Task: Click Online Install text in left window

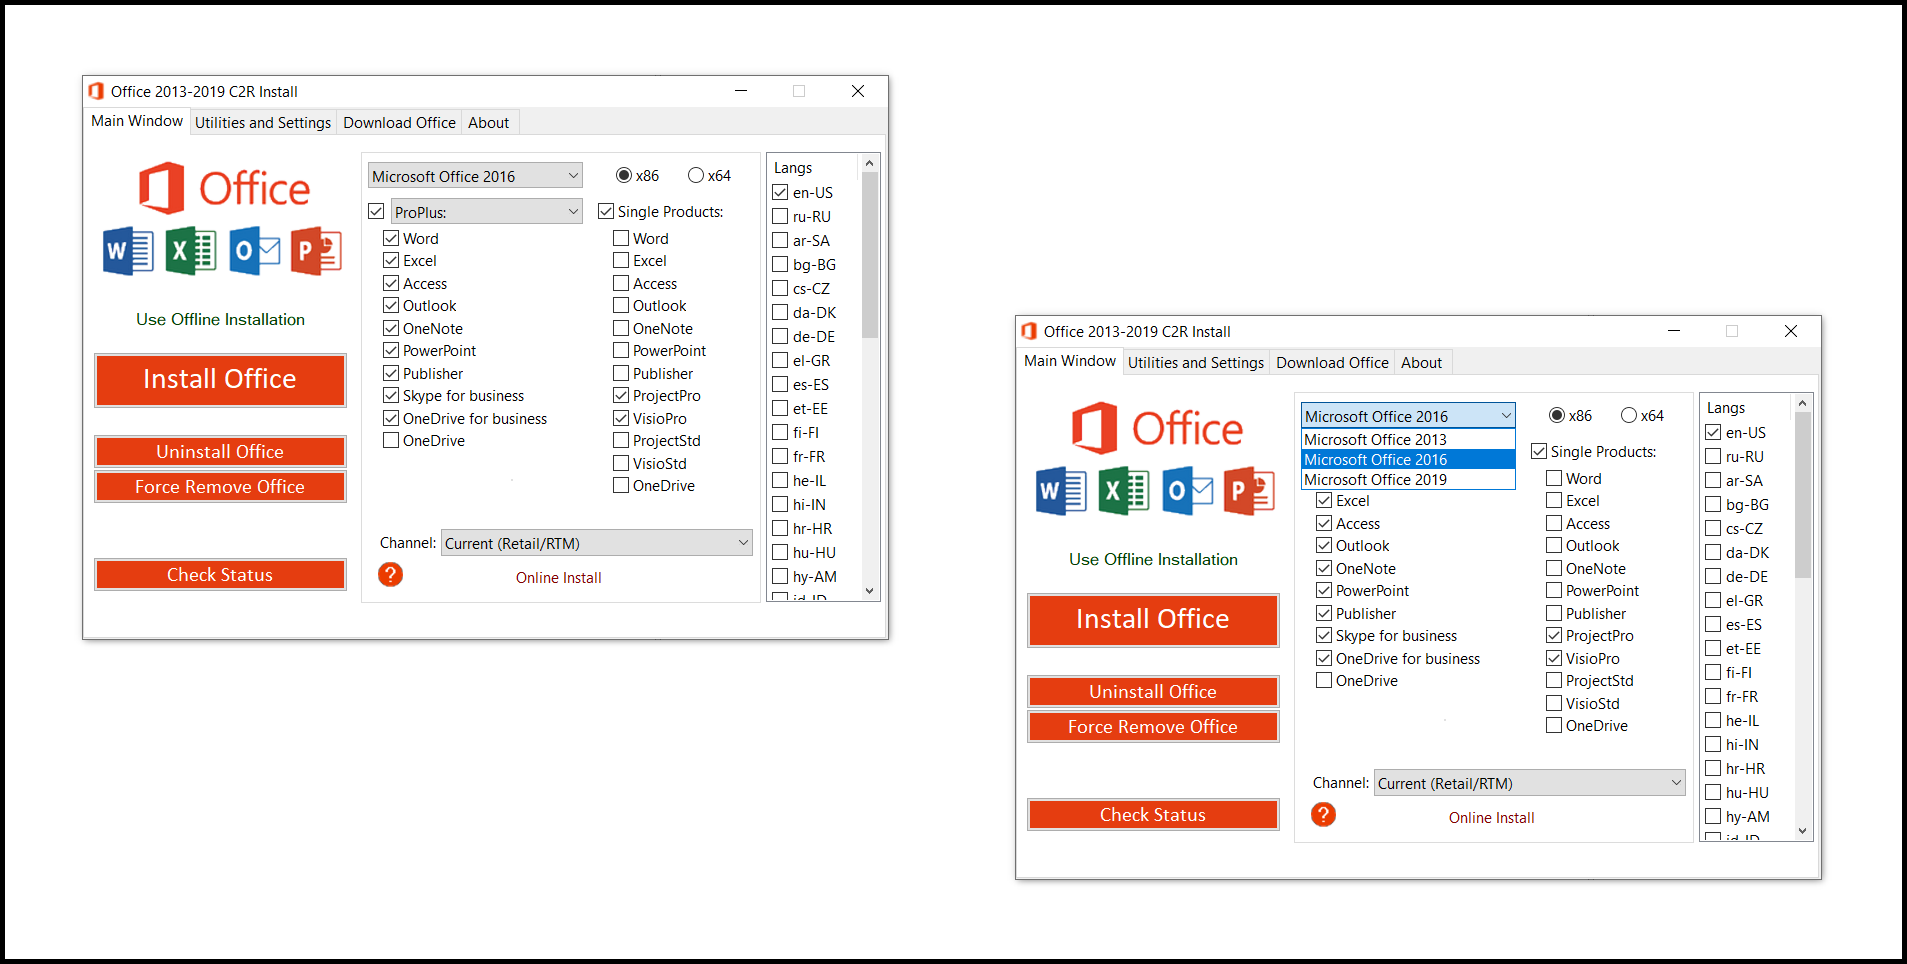Action: (558, 578)
